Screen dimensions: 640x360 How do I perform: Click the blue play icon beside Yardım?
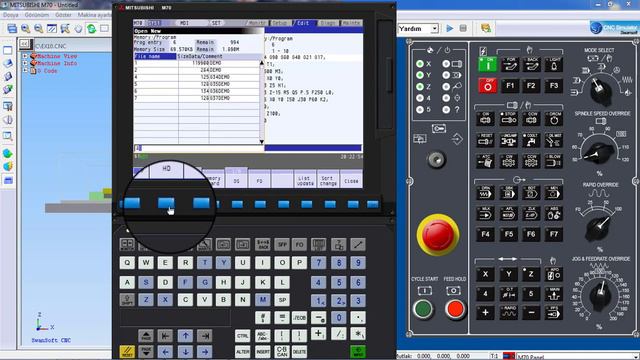point(450,28)
